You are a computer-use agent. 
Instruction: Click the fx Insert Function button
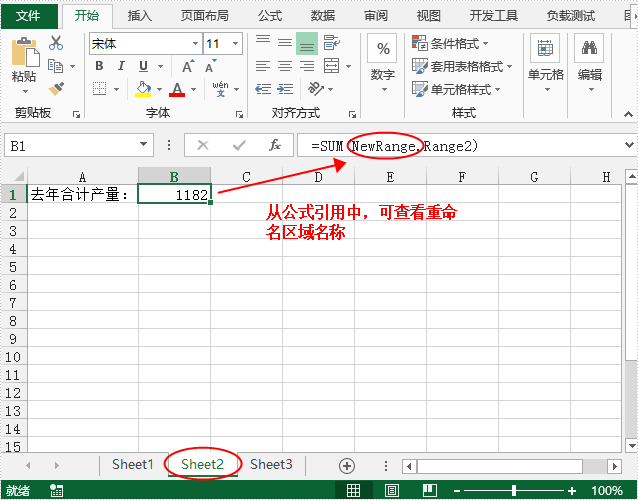click(x=275, y=145)
